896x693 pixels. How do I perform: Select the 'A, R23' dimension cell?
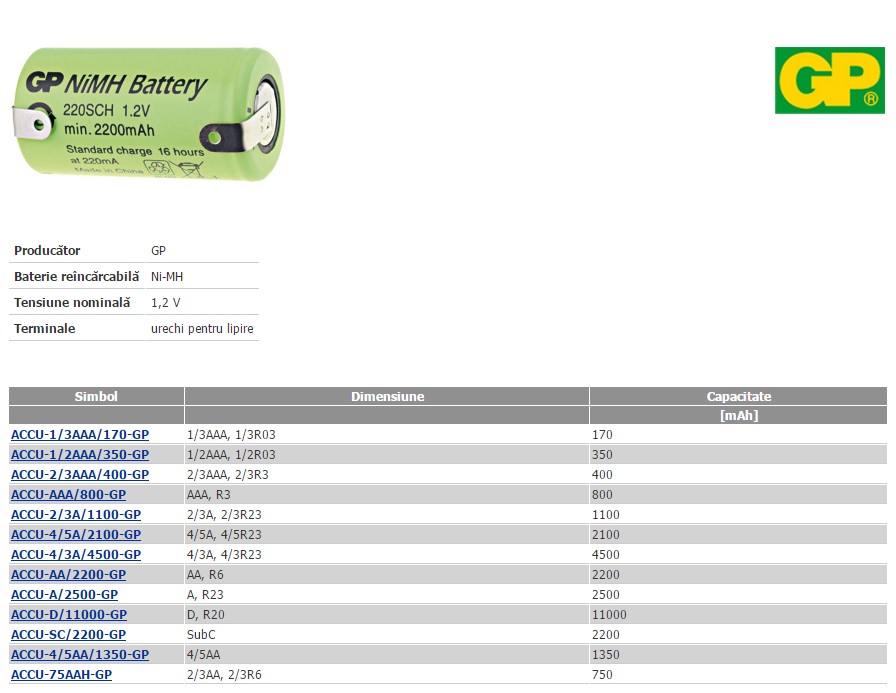[387, 595]
